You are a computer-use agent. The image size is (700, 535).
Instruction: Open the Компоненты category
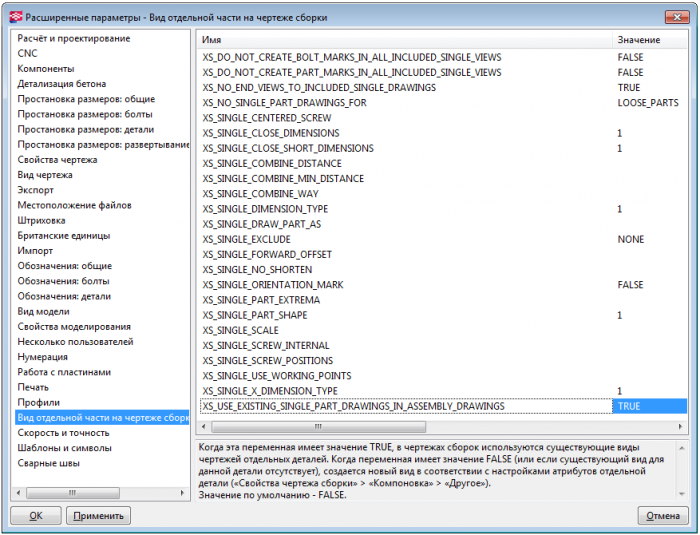(x=46, y=68)
